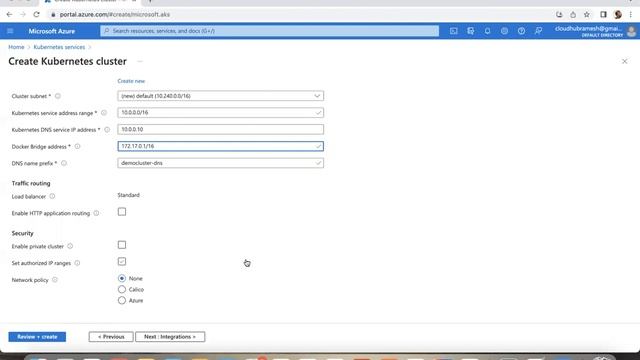Go to Kubernetes services breadcrumb
This screenshot has height=360, width=640.
point(59,47)
